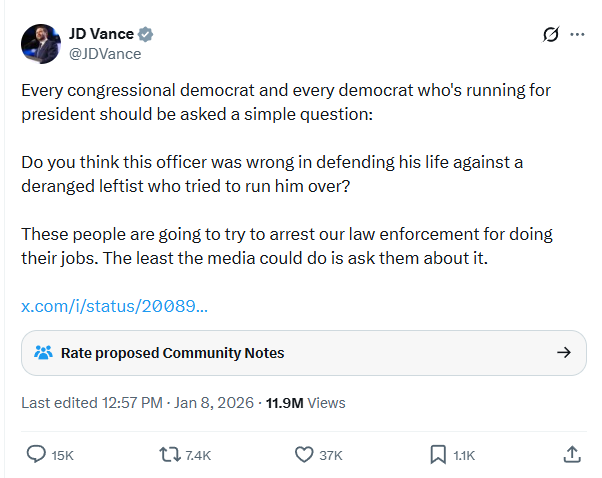This screenshot has height=478, width=602.
Task: Click the JD Vance display name
Action: [101, 34]
